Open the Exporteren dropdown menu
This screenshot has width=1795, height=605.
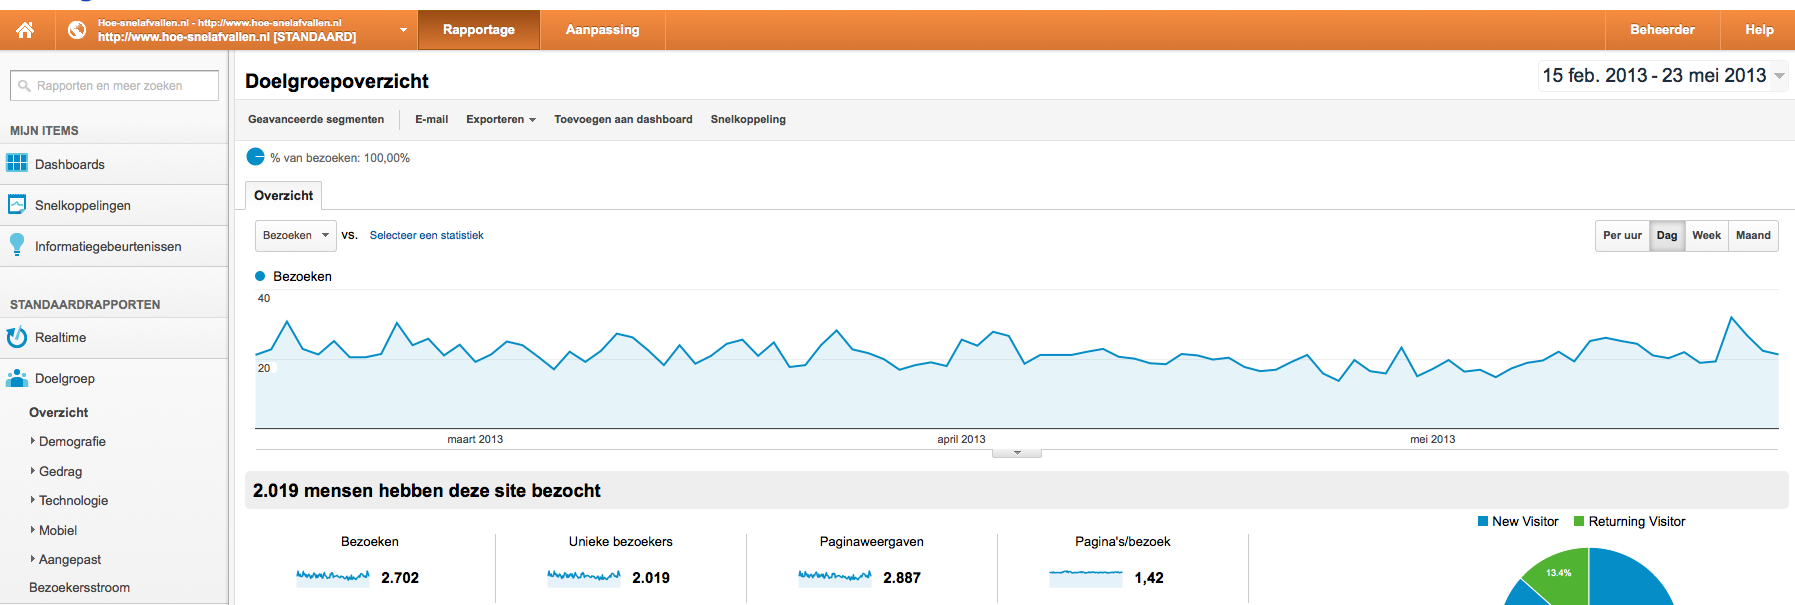[501, 119]
